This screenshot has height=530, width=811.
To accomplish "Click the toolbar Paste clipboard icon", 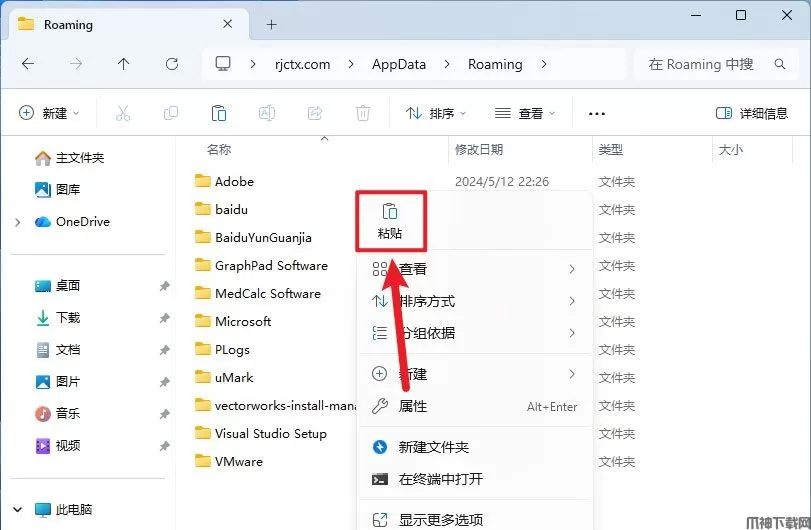I will pyautogui.click(x=219, y=113).
